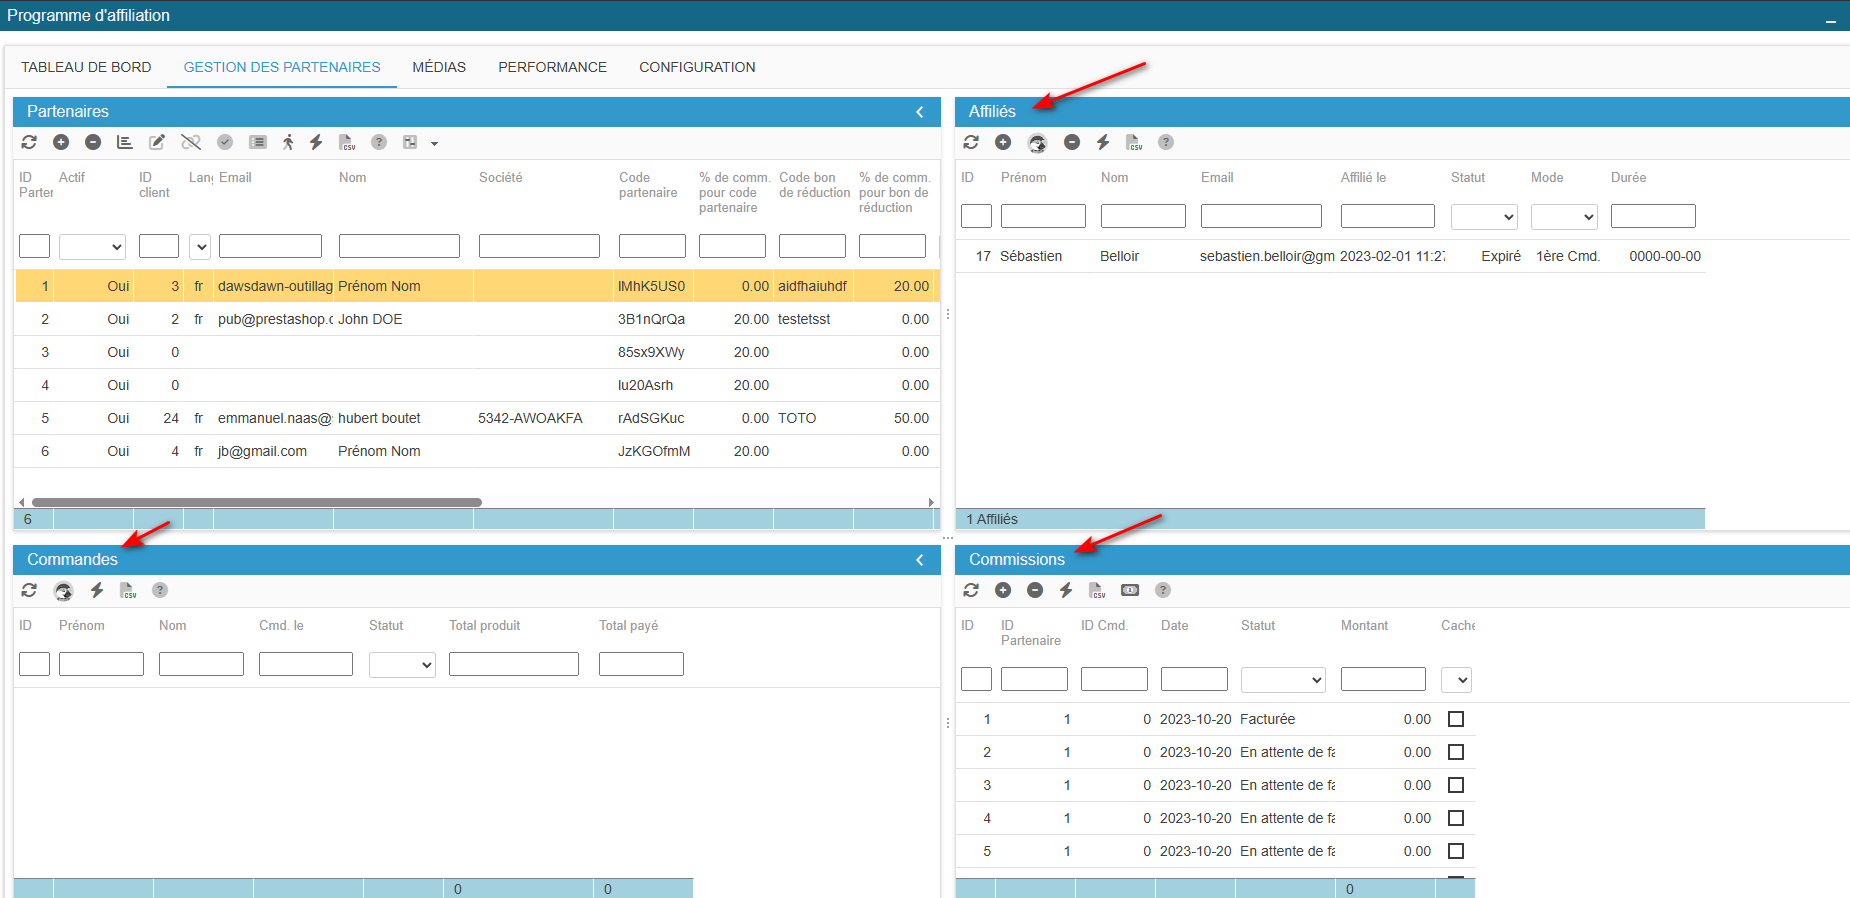This screenshot has width=1850, height=898.
Task: Click the checkmark validate icon in Partenaires toolbar
Action: click(x=225, y=142)
